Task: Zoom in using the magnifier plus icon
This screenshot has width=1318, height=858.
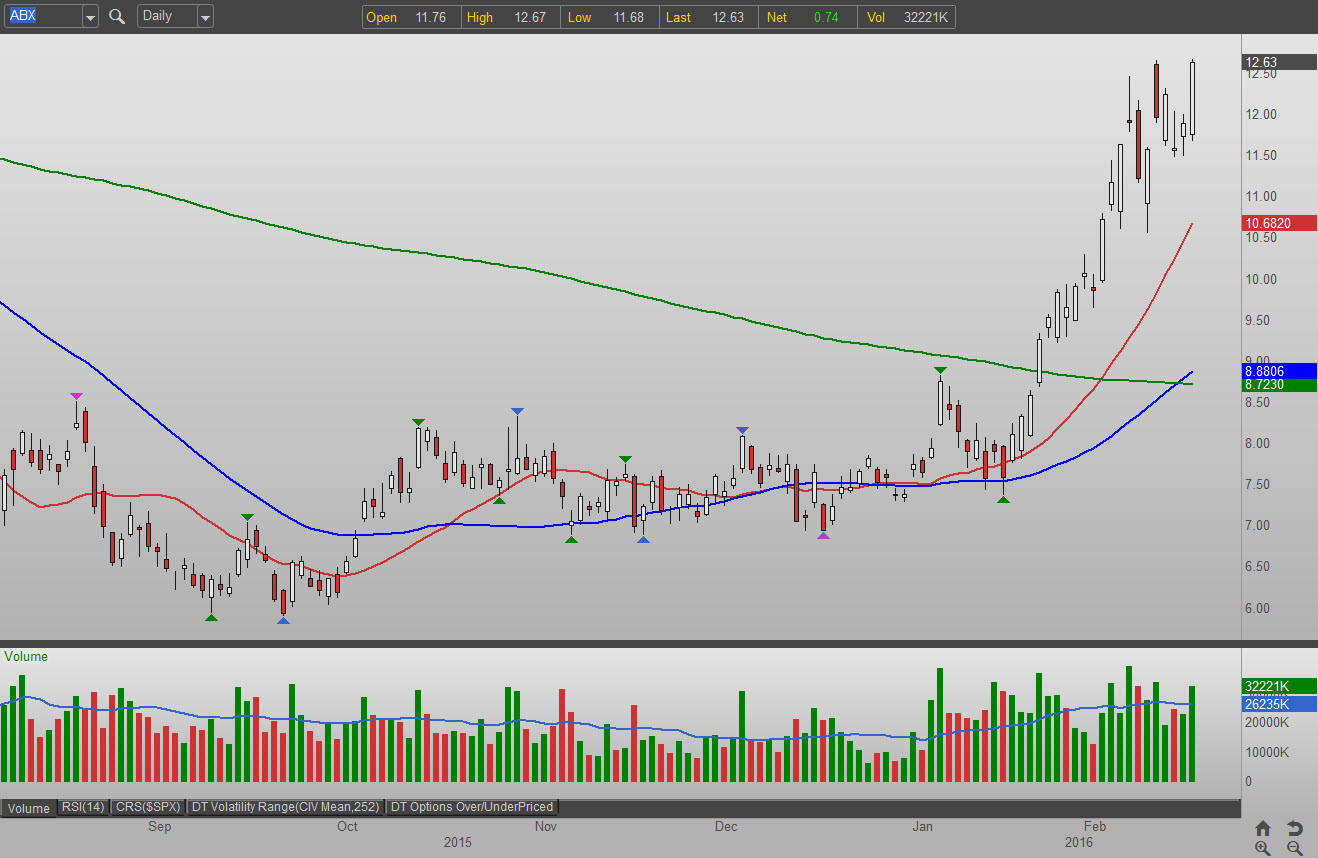Action: tap(1263, 848)
